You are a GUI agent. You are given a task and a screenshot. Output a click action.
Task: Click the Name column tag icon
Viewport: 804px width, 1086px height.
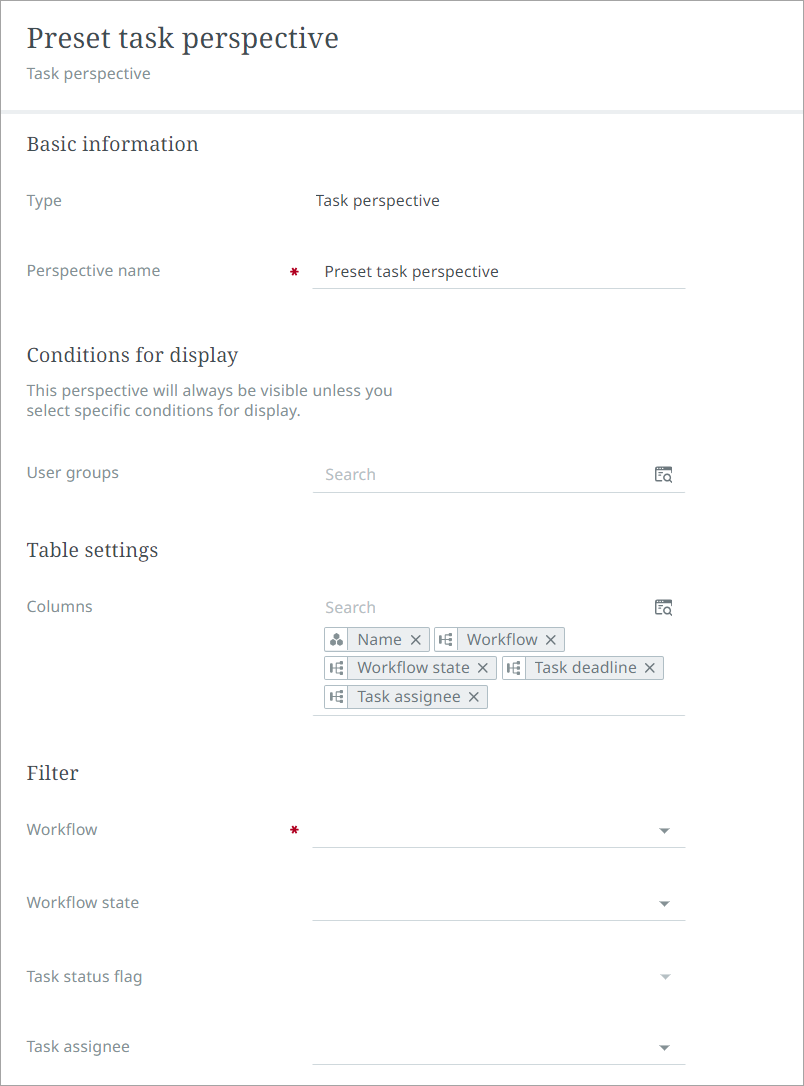tap(337, 640)
